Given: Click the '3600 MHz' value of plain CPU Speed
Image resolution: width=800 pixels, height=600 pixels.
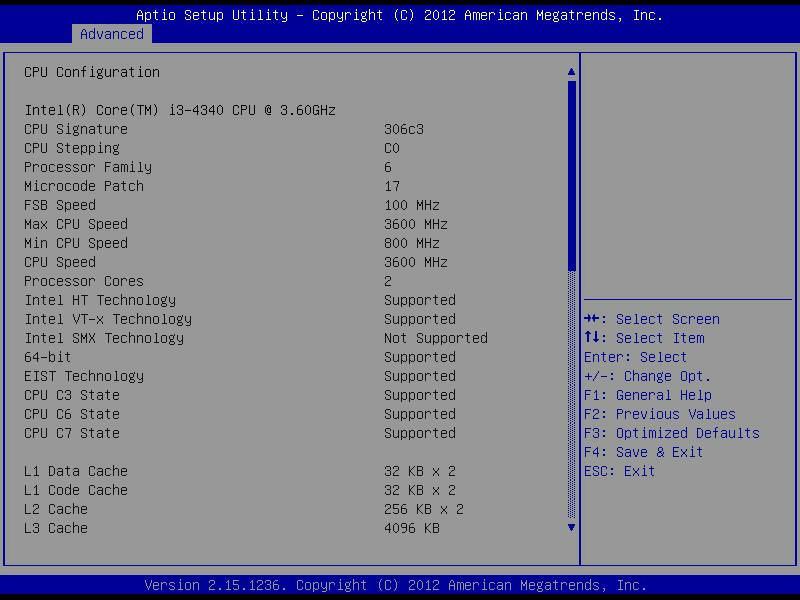Looking at the screenshot, I should 416,262.
